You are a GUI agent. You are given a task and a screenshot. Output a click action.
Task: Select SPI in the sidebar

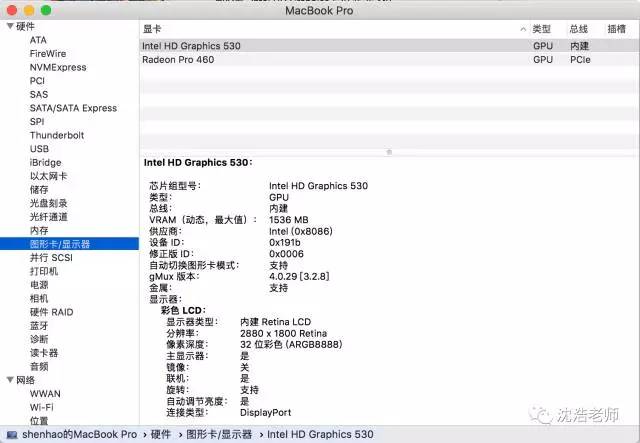pyautogui.click(x=37, y=122)
